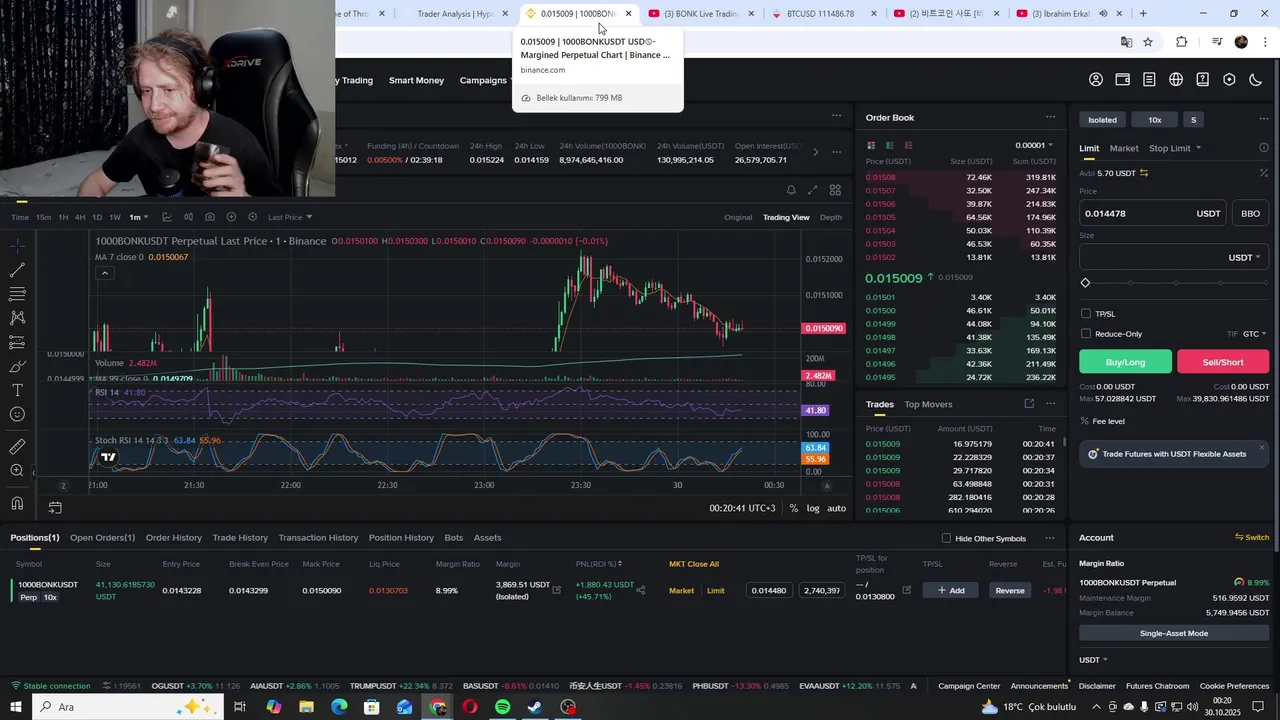Switch to Top Movers tab
1280x720 pixels.
coord(928,404)
